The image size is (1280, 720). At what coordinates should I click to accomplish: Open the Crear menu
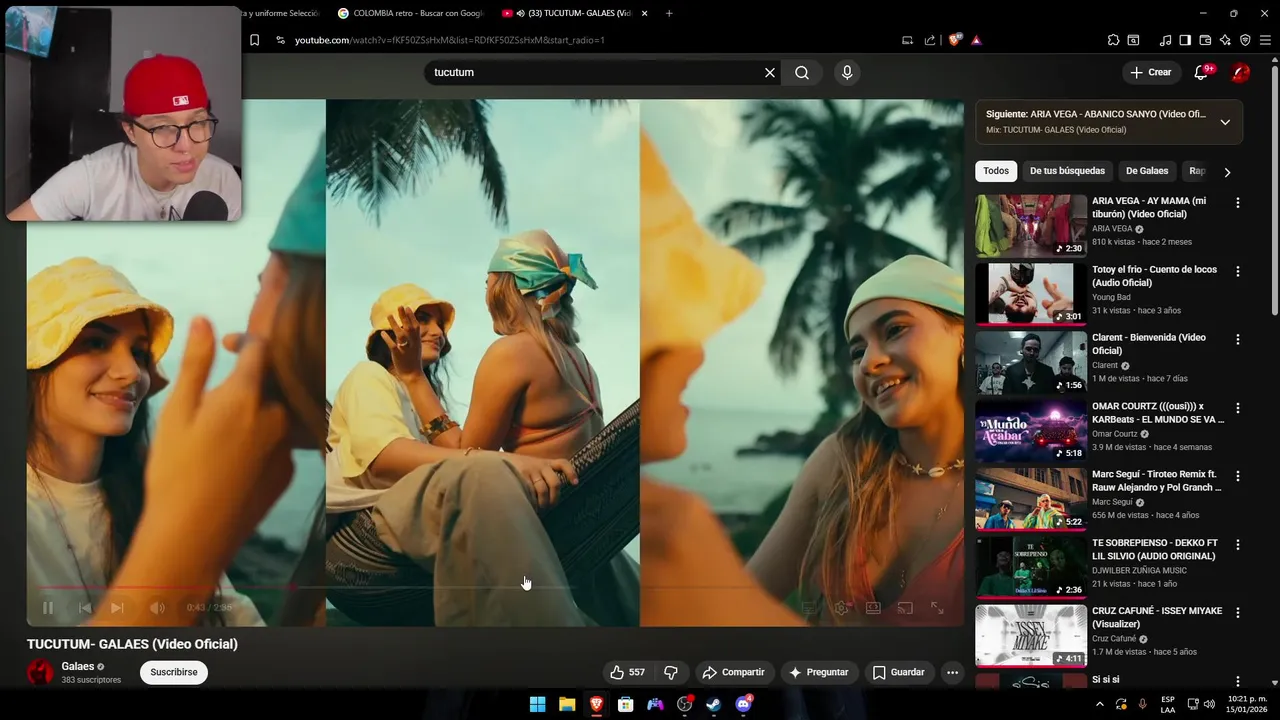pos(1151,72)
